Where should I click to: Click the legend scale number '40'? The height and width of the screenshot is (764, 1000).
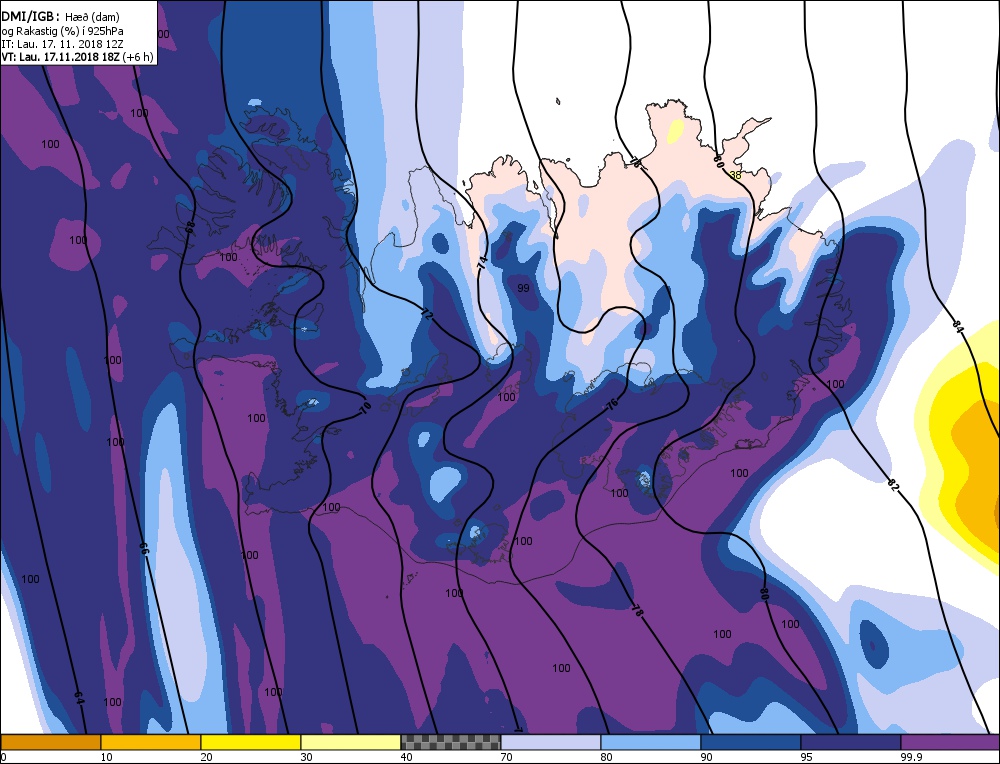tap(406, 757)
